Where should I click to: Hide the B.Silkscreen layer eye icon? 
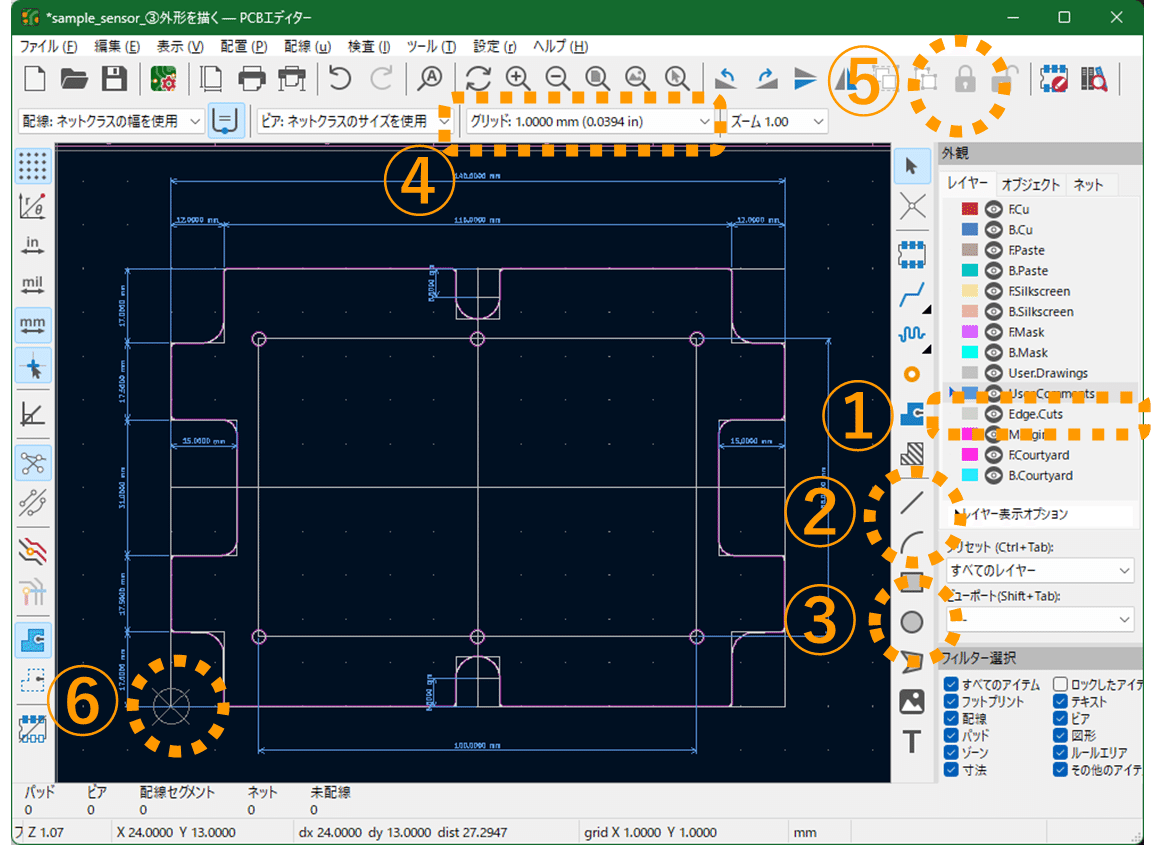tap(993, 311)
